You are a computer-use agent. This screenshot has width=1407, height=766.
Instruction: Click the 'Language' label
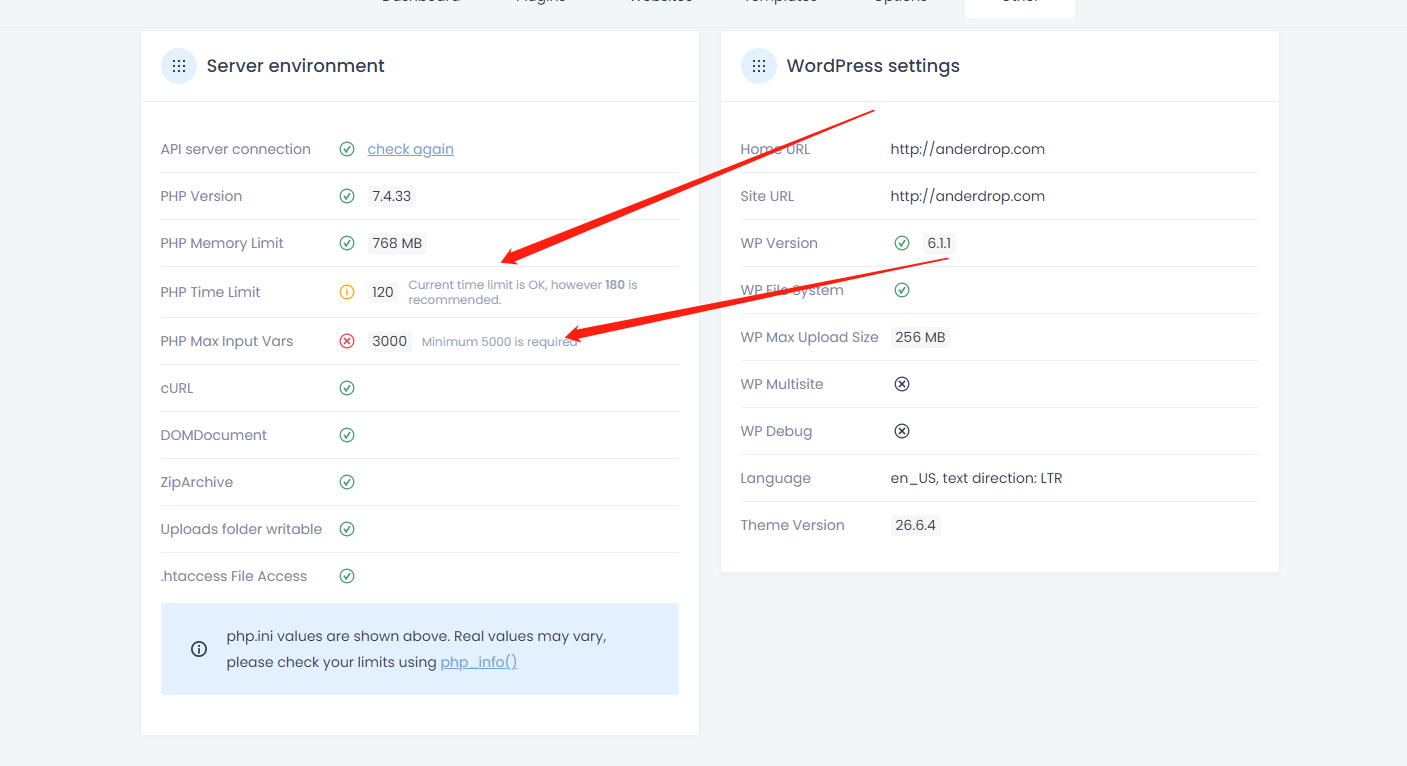click(775, 478)
